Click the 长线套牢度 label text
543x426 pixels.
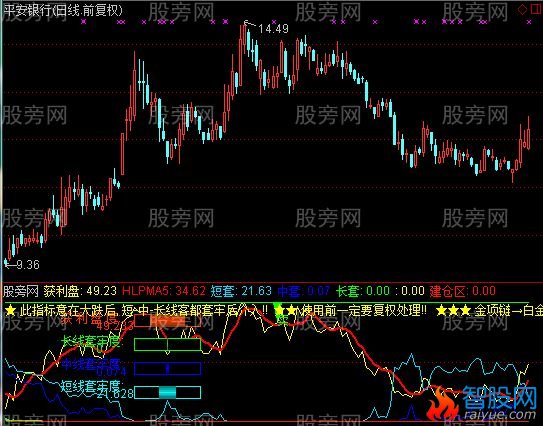point(91,341)
